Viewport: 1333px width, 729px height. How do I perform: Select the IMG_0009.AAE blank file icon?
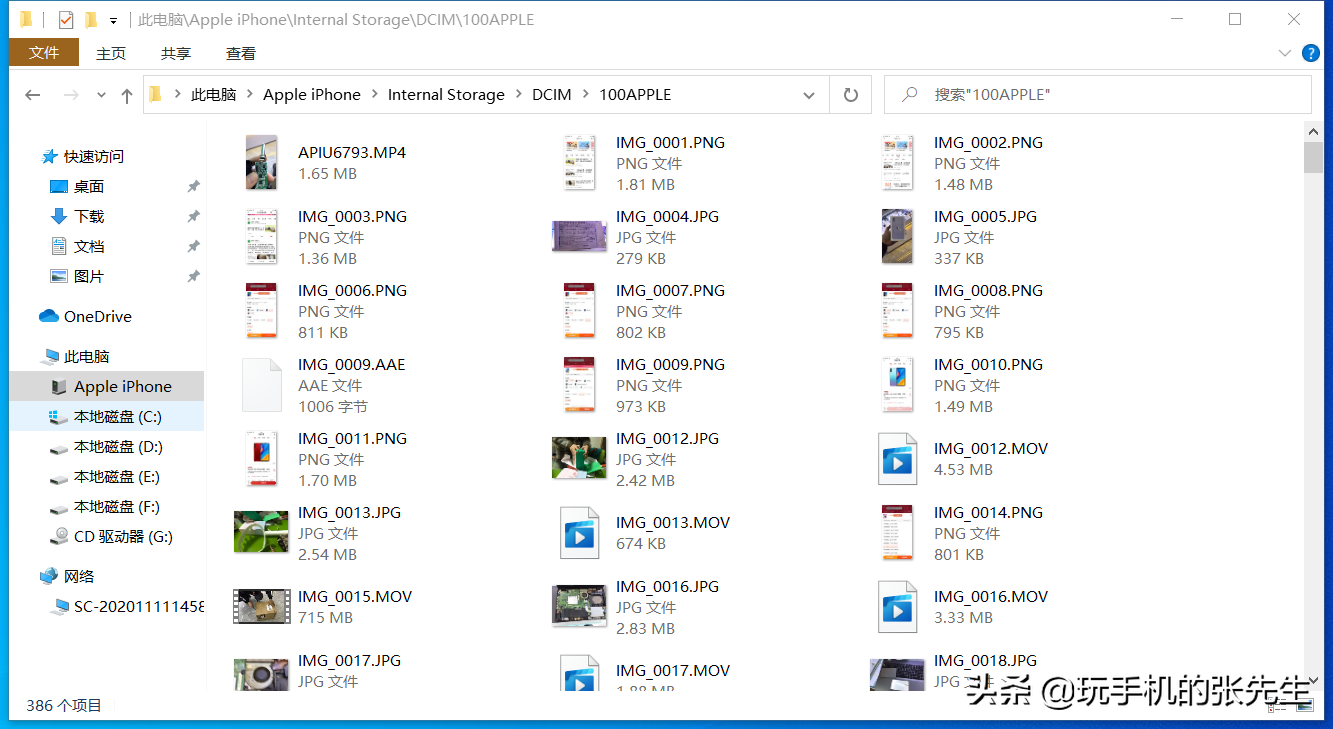[x=262, y=385]
